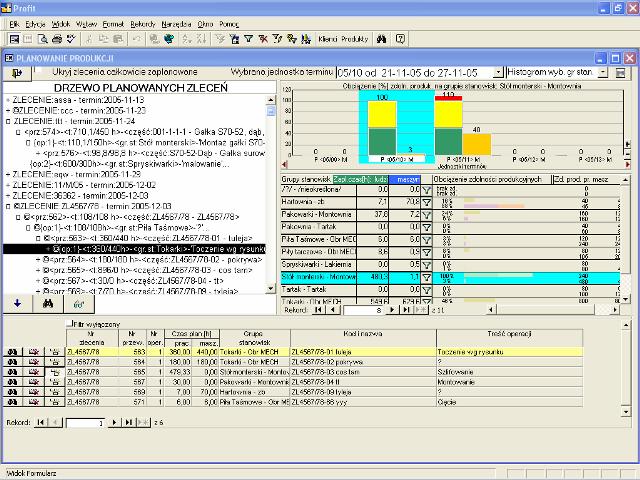Select cell 'ZL4567/78-04 tt'

tap(363, 382)
